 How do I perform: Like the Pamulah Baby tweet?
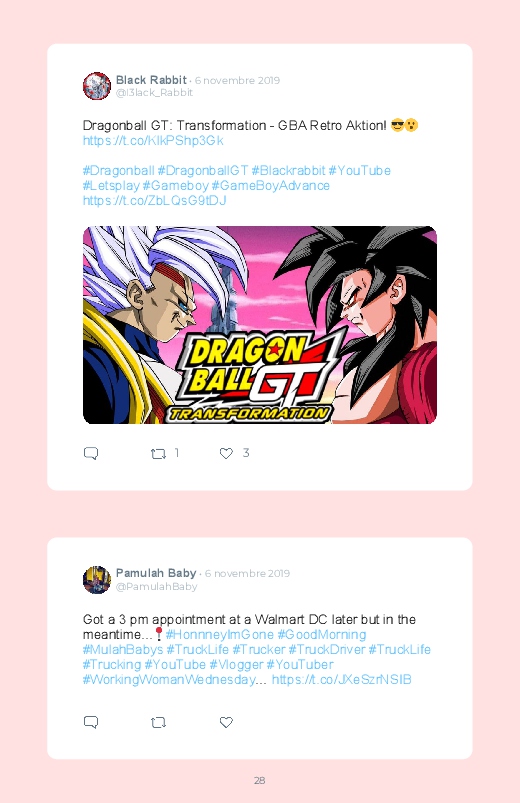tap(226, 722)
